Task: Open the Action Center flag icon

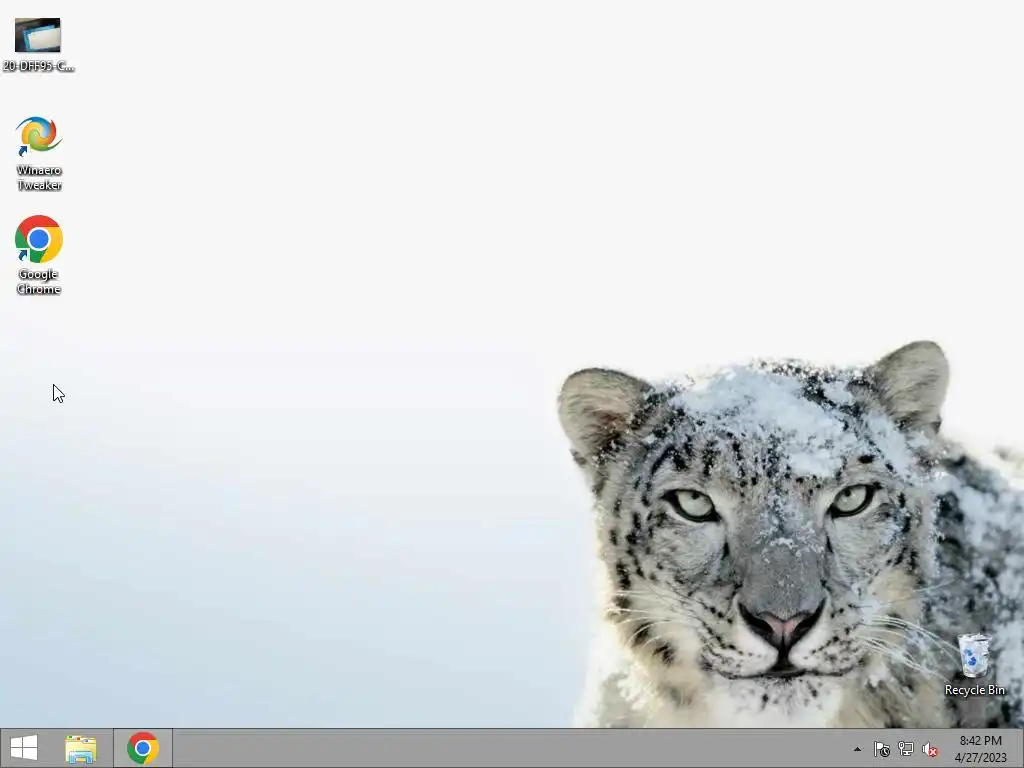Action: coord(882,749)
